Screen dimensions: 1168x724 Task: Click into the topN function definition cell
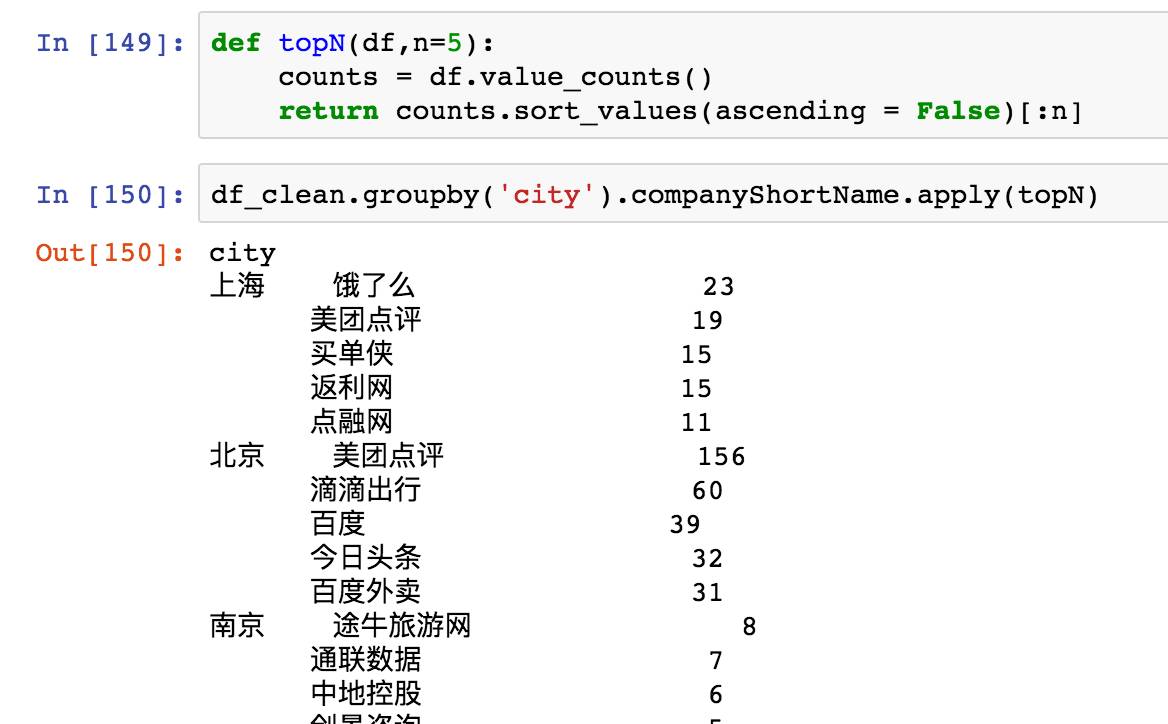[x=683, y=75]
